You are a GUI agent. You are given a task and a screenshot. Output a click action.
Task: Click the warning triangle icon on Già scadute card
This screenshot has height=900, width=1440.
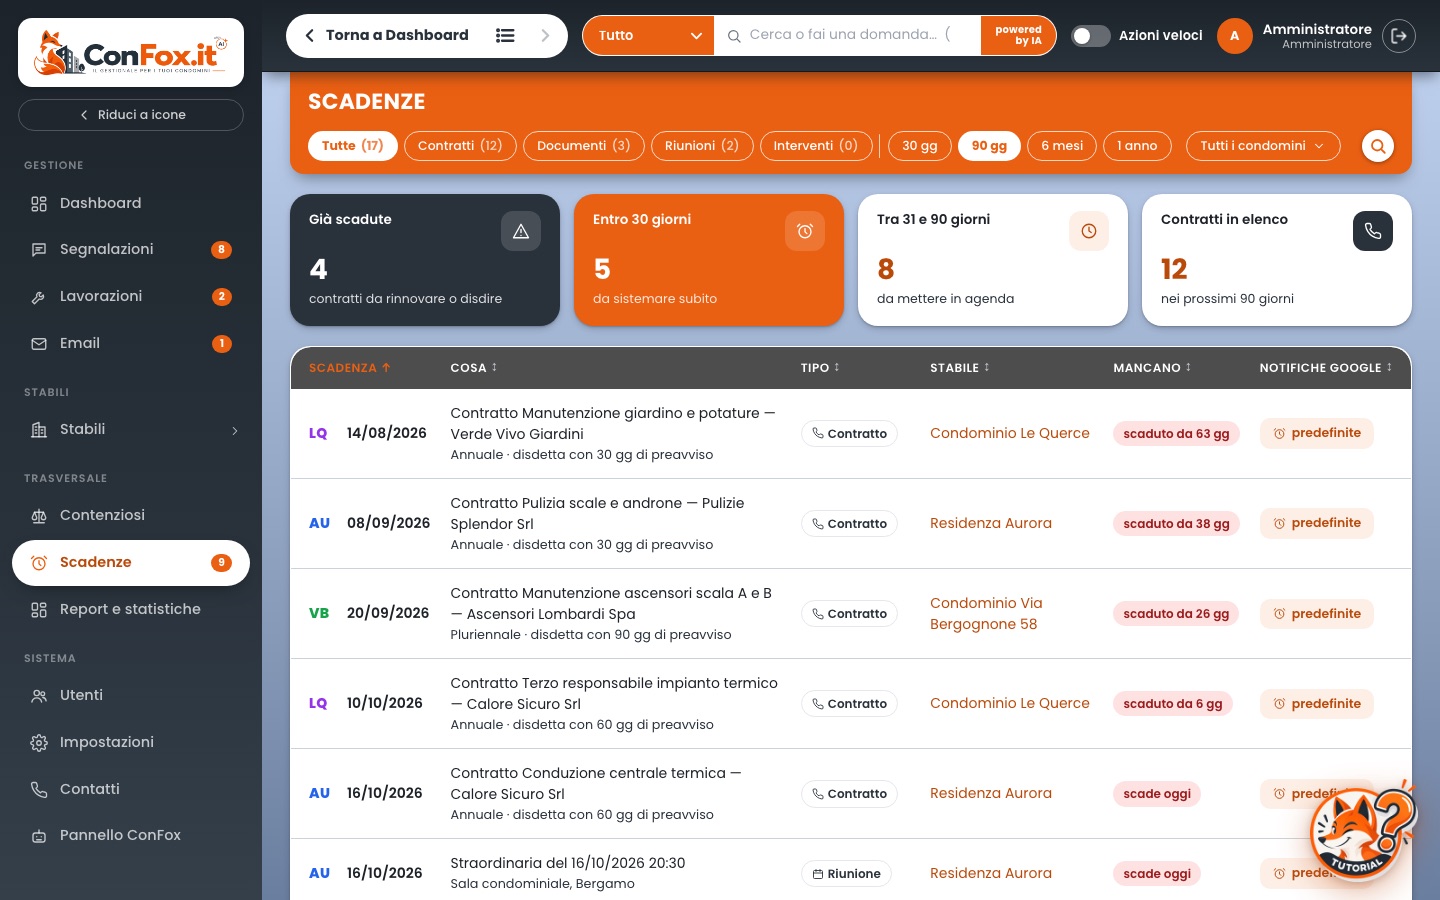[521, 231]
